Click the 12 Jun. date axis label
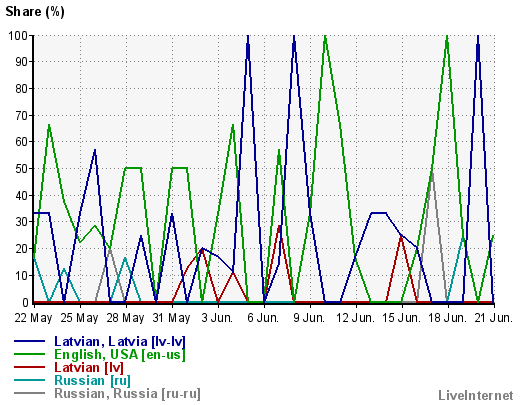The width and height of the screenshot is (520, 405). point(355,318)
